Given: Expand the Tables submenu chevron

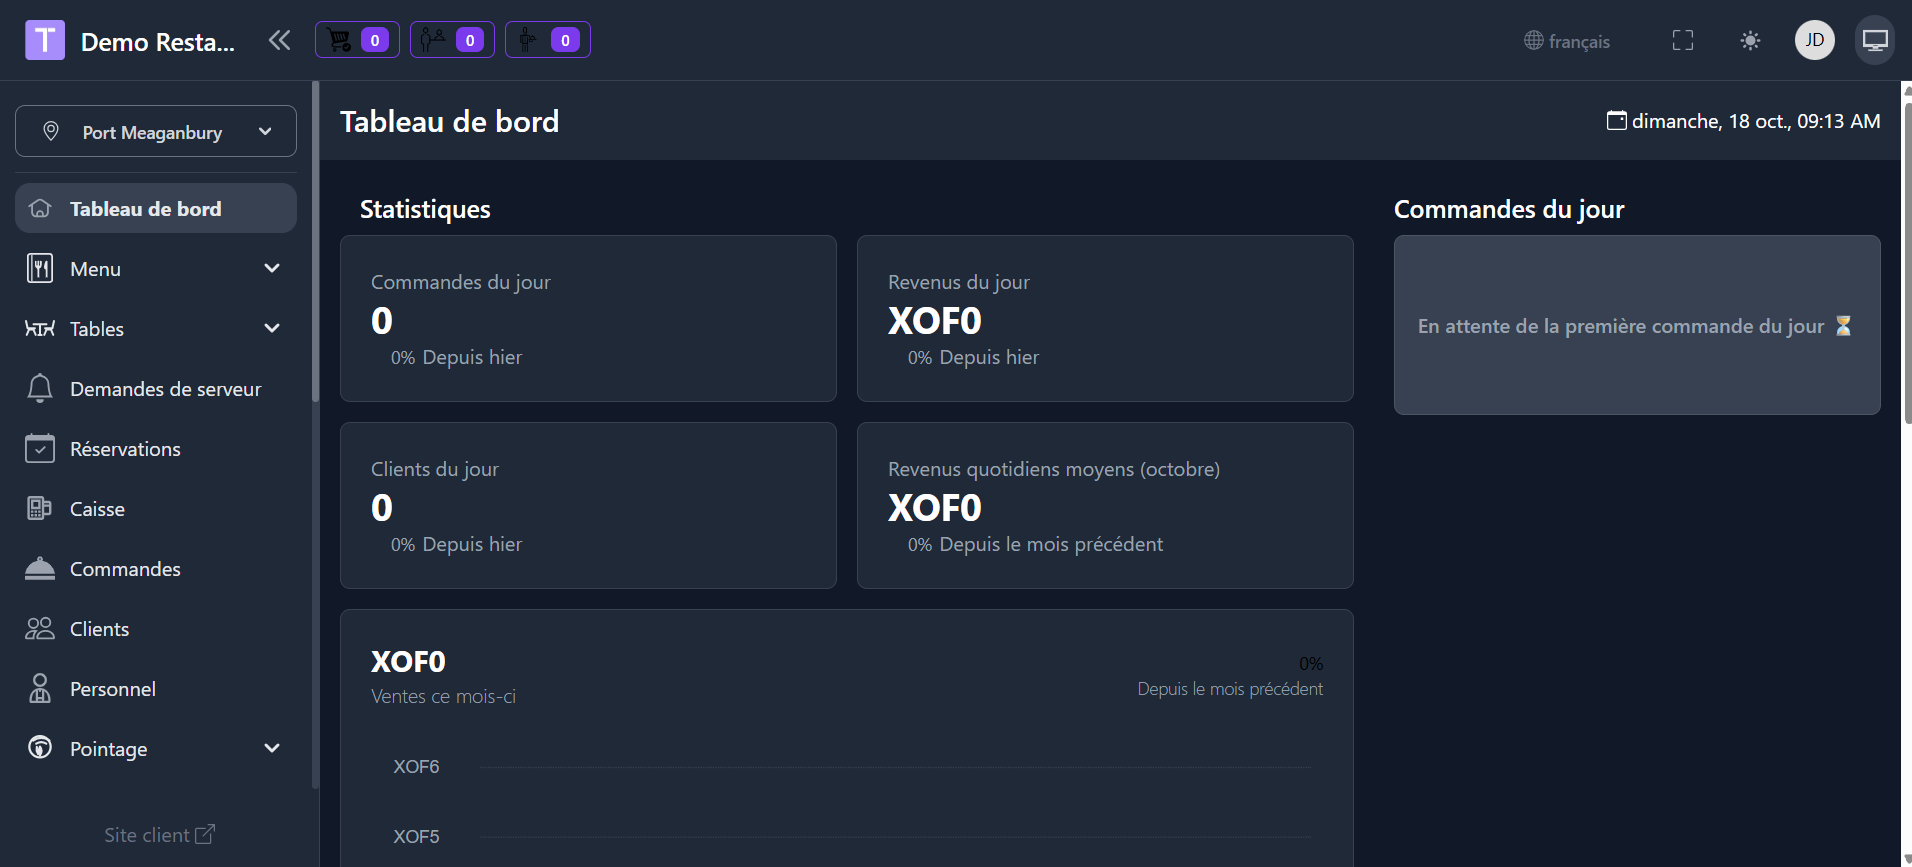Looking at the screenshot, I should coord(272,328).
